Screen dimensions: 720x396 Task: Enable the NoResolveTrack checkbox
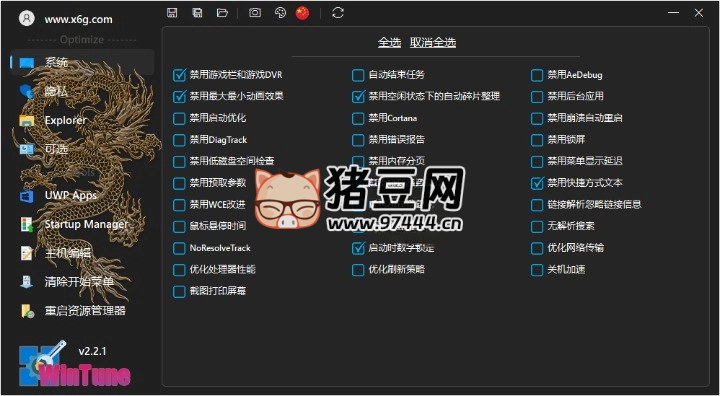coord(179,248)
